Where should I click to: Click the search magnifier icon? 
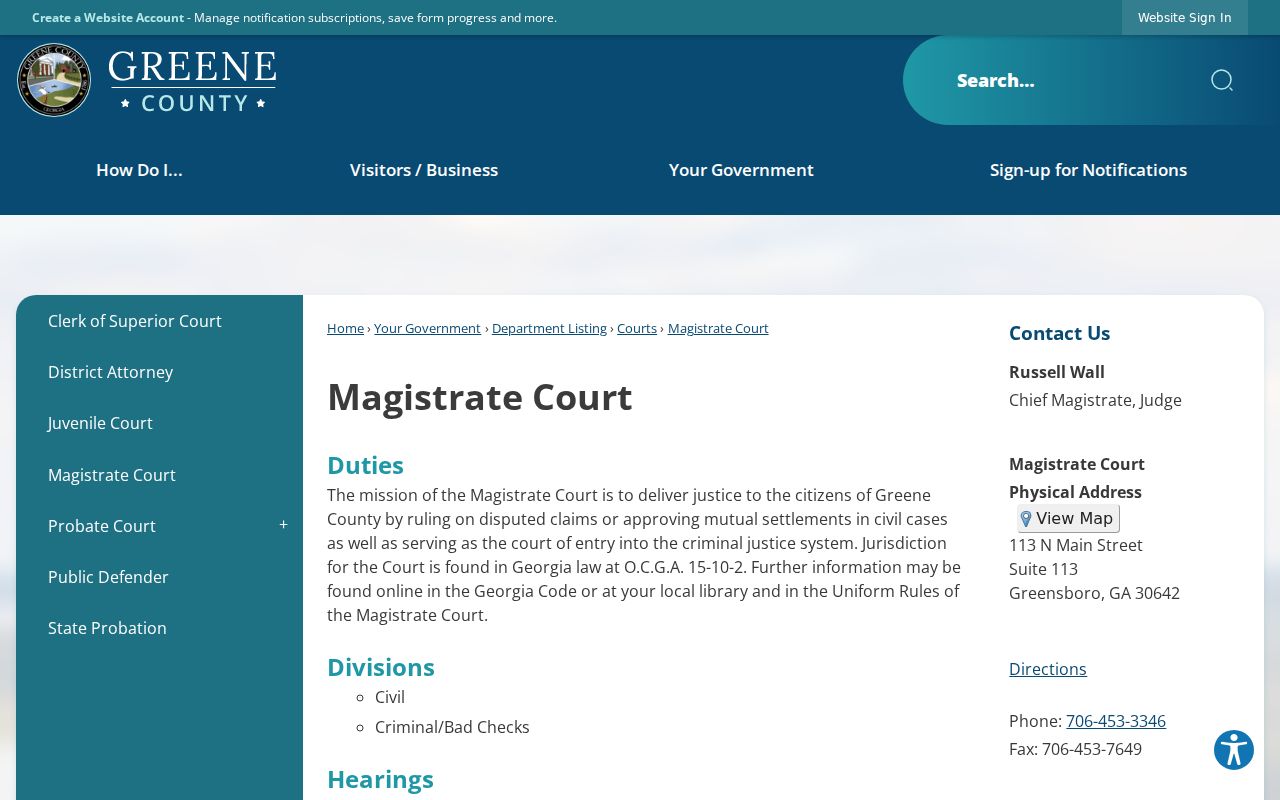1221,80
